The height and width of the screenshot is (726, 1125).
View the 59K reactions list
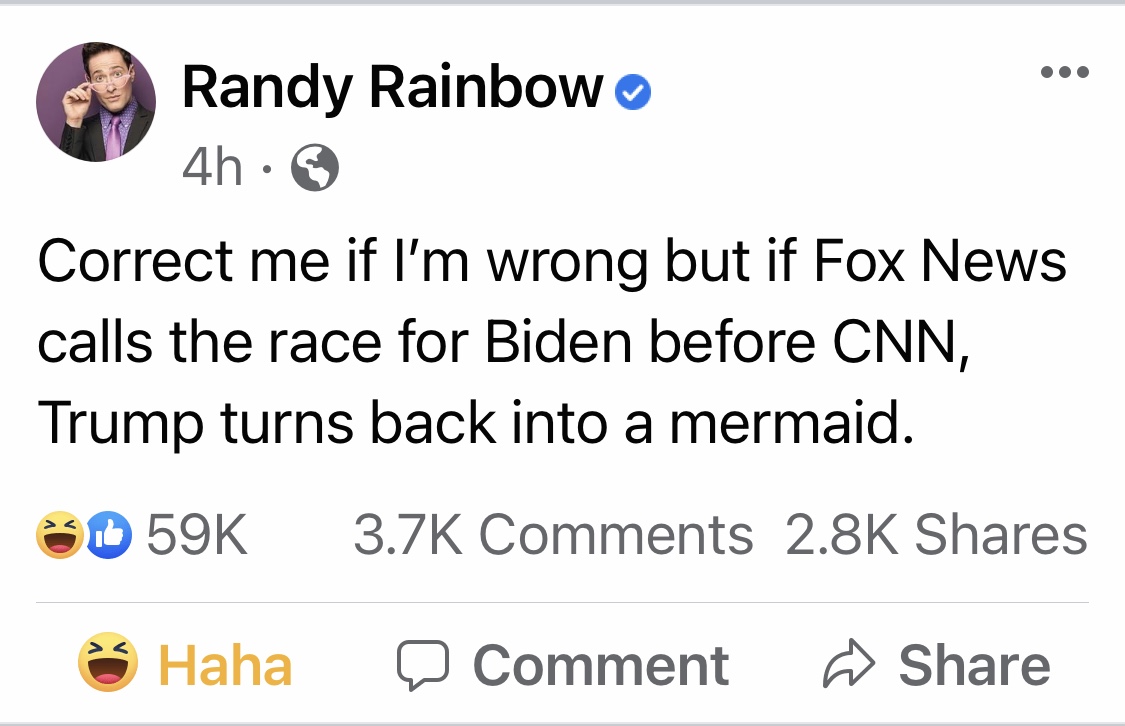coord(196,535)
